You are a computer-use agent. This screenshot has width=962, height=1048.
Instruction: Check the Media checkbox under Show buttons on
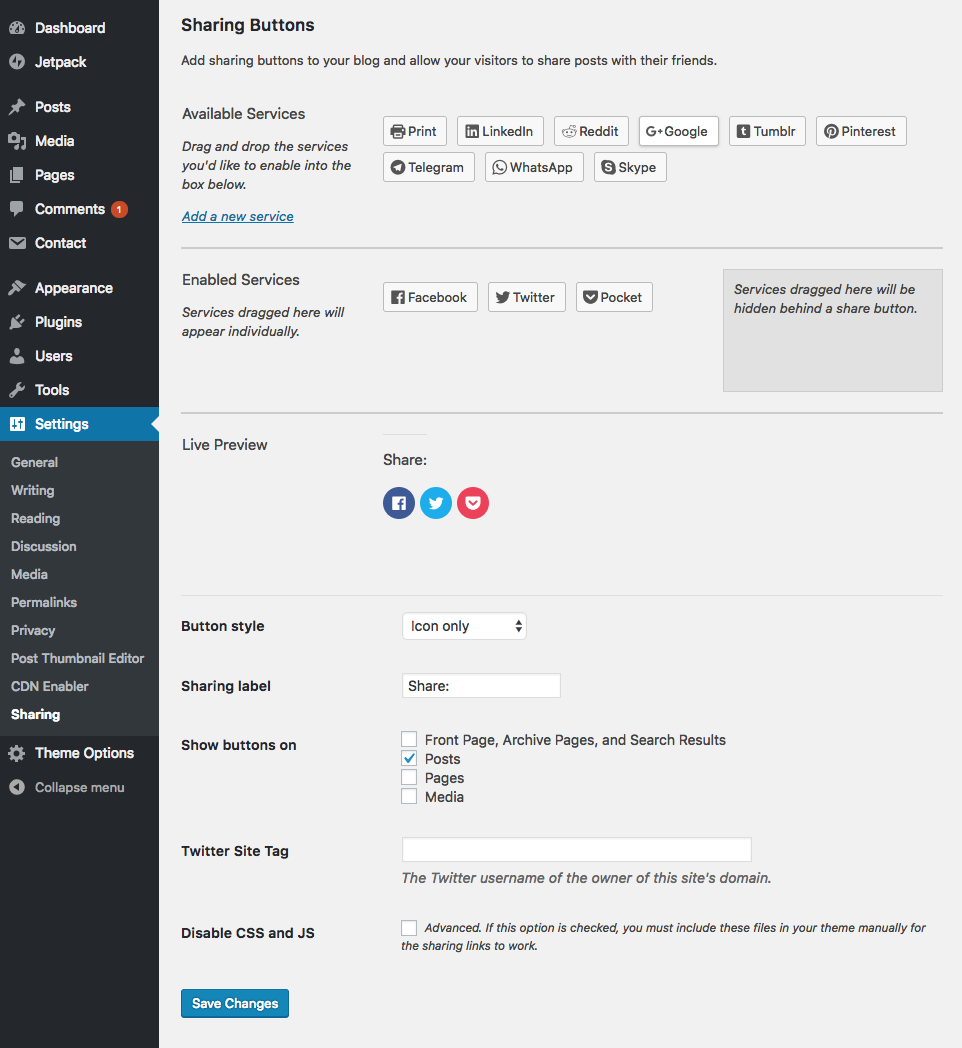point(409,796)
